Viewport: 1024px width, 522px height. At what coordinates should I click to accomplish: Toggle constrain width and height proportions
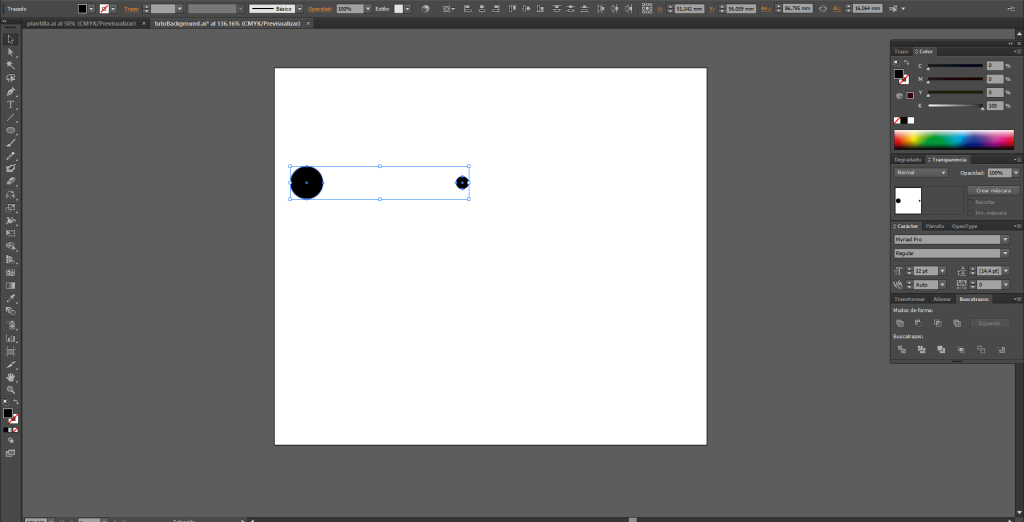coord(822,9)
